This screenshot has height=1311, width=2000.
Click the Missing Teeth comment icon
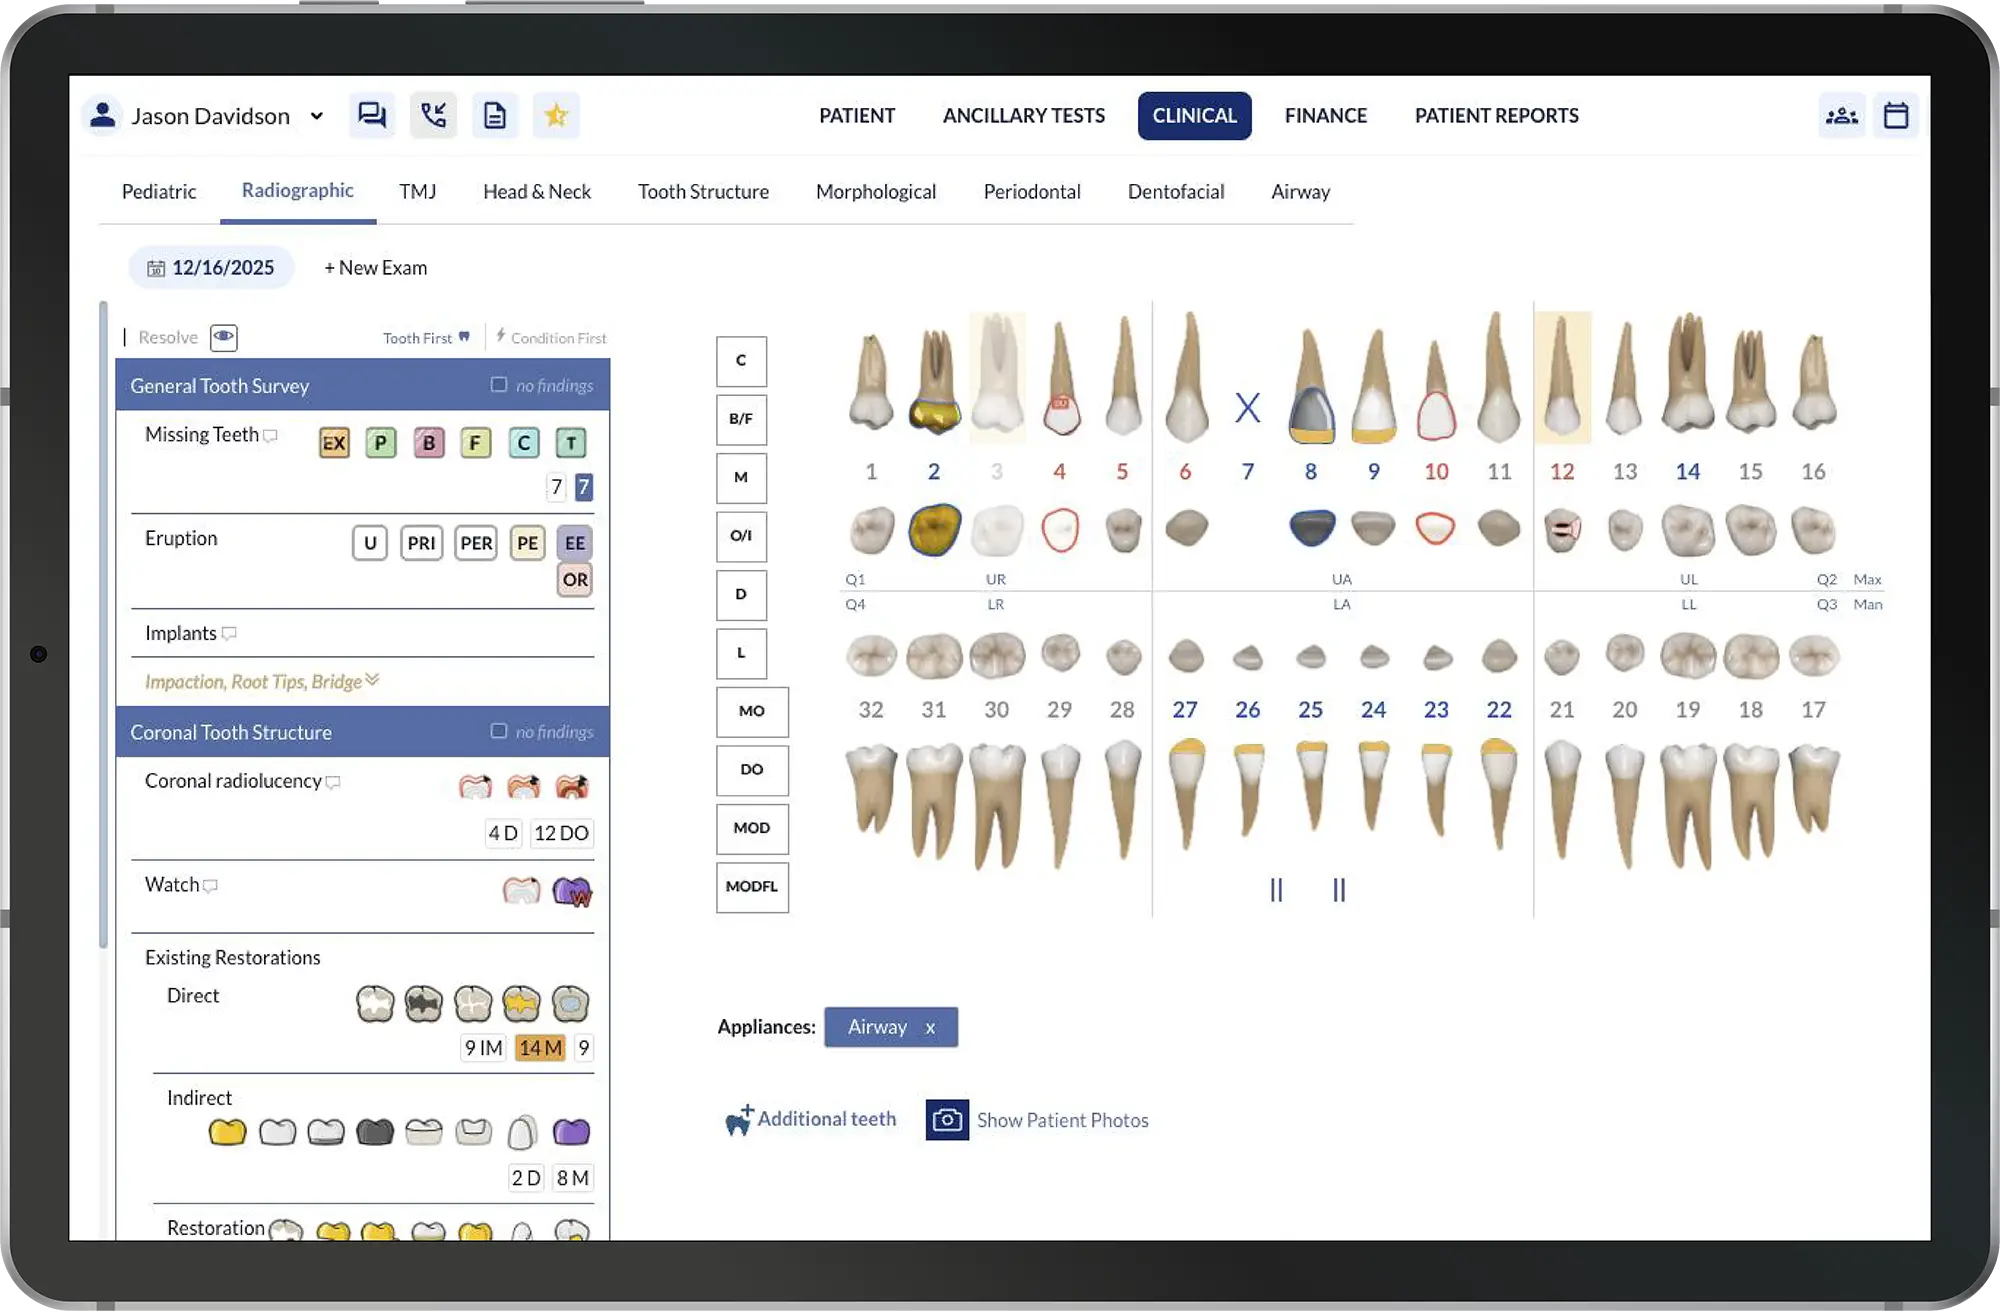coord(270,436)
